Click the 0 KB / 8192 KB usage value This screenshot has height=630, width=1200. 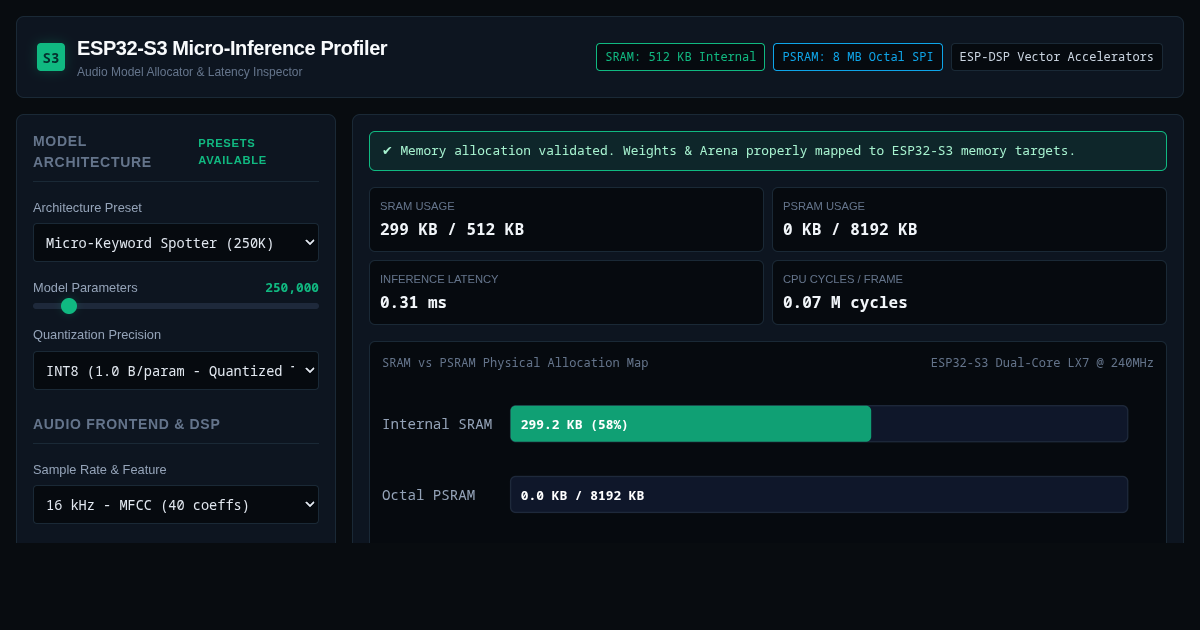pos(850,229)
